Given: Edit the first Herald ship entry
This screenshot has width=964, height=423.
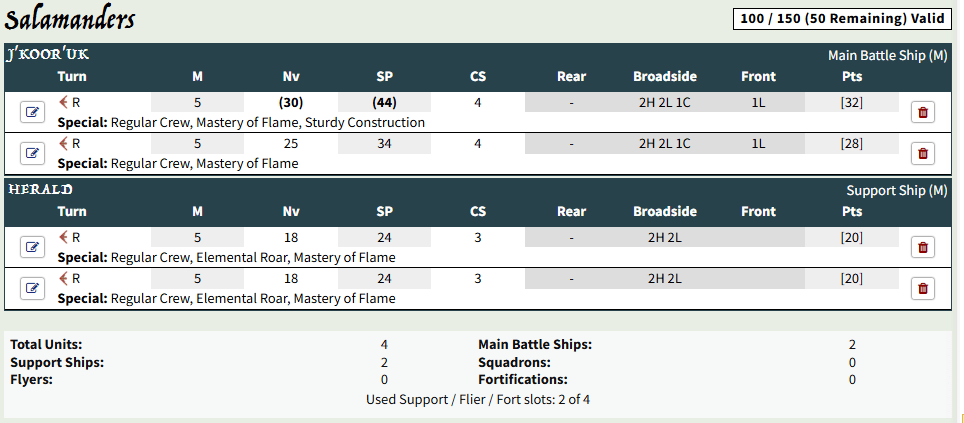Looking at the screenshot, I should (x=32, y=247).
